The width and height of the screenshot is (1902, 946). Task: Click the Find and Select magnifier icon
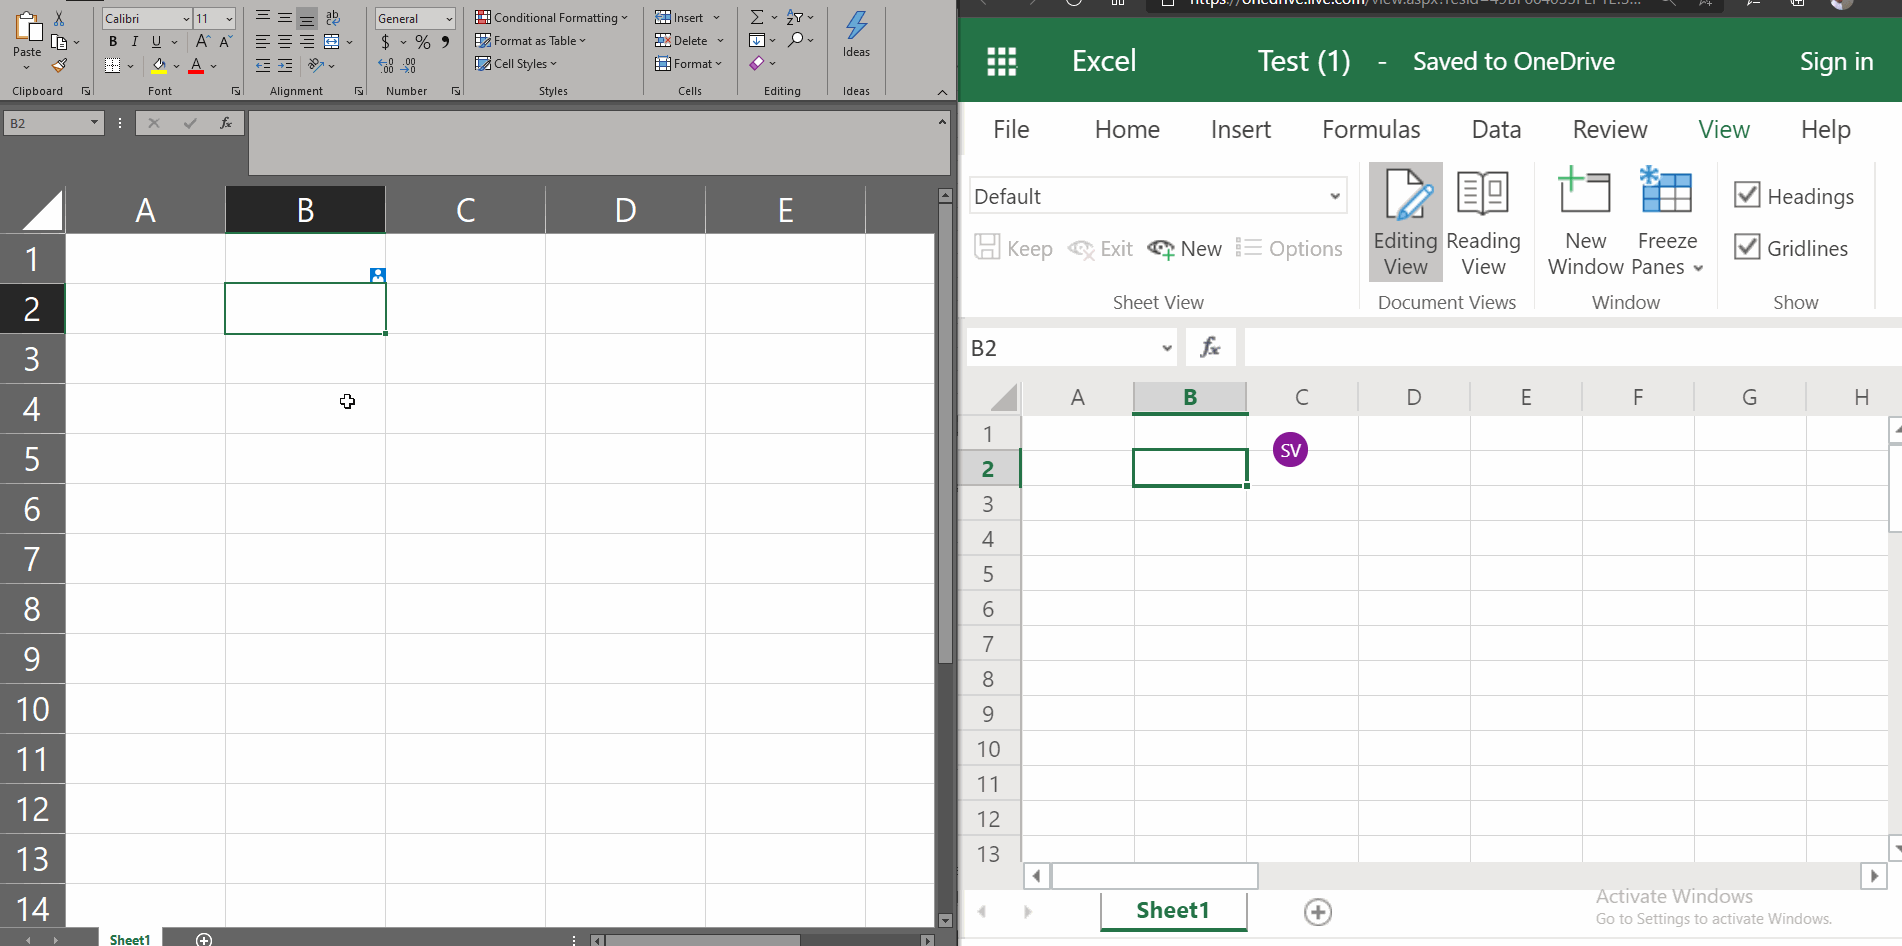point(796,41)
